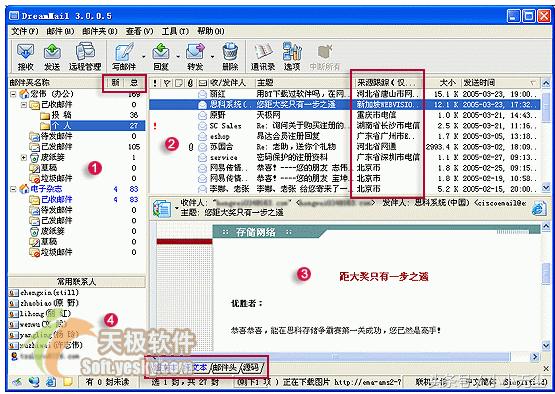The height and width of the screenshot is (394, 555).
Task: Switch to the 源码 preview tab
Action: pos(251,367)
